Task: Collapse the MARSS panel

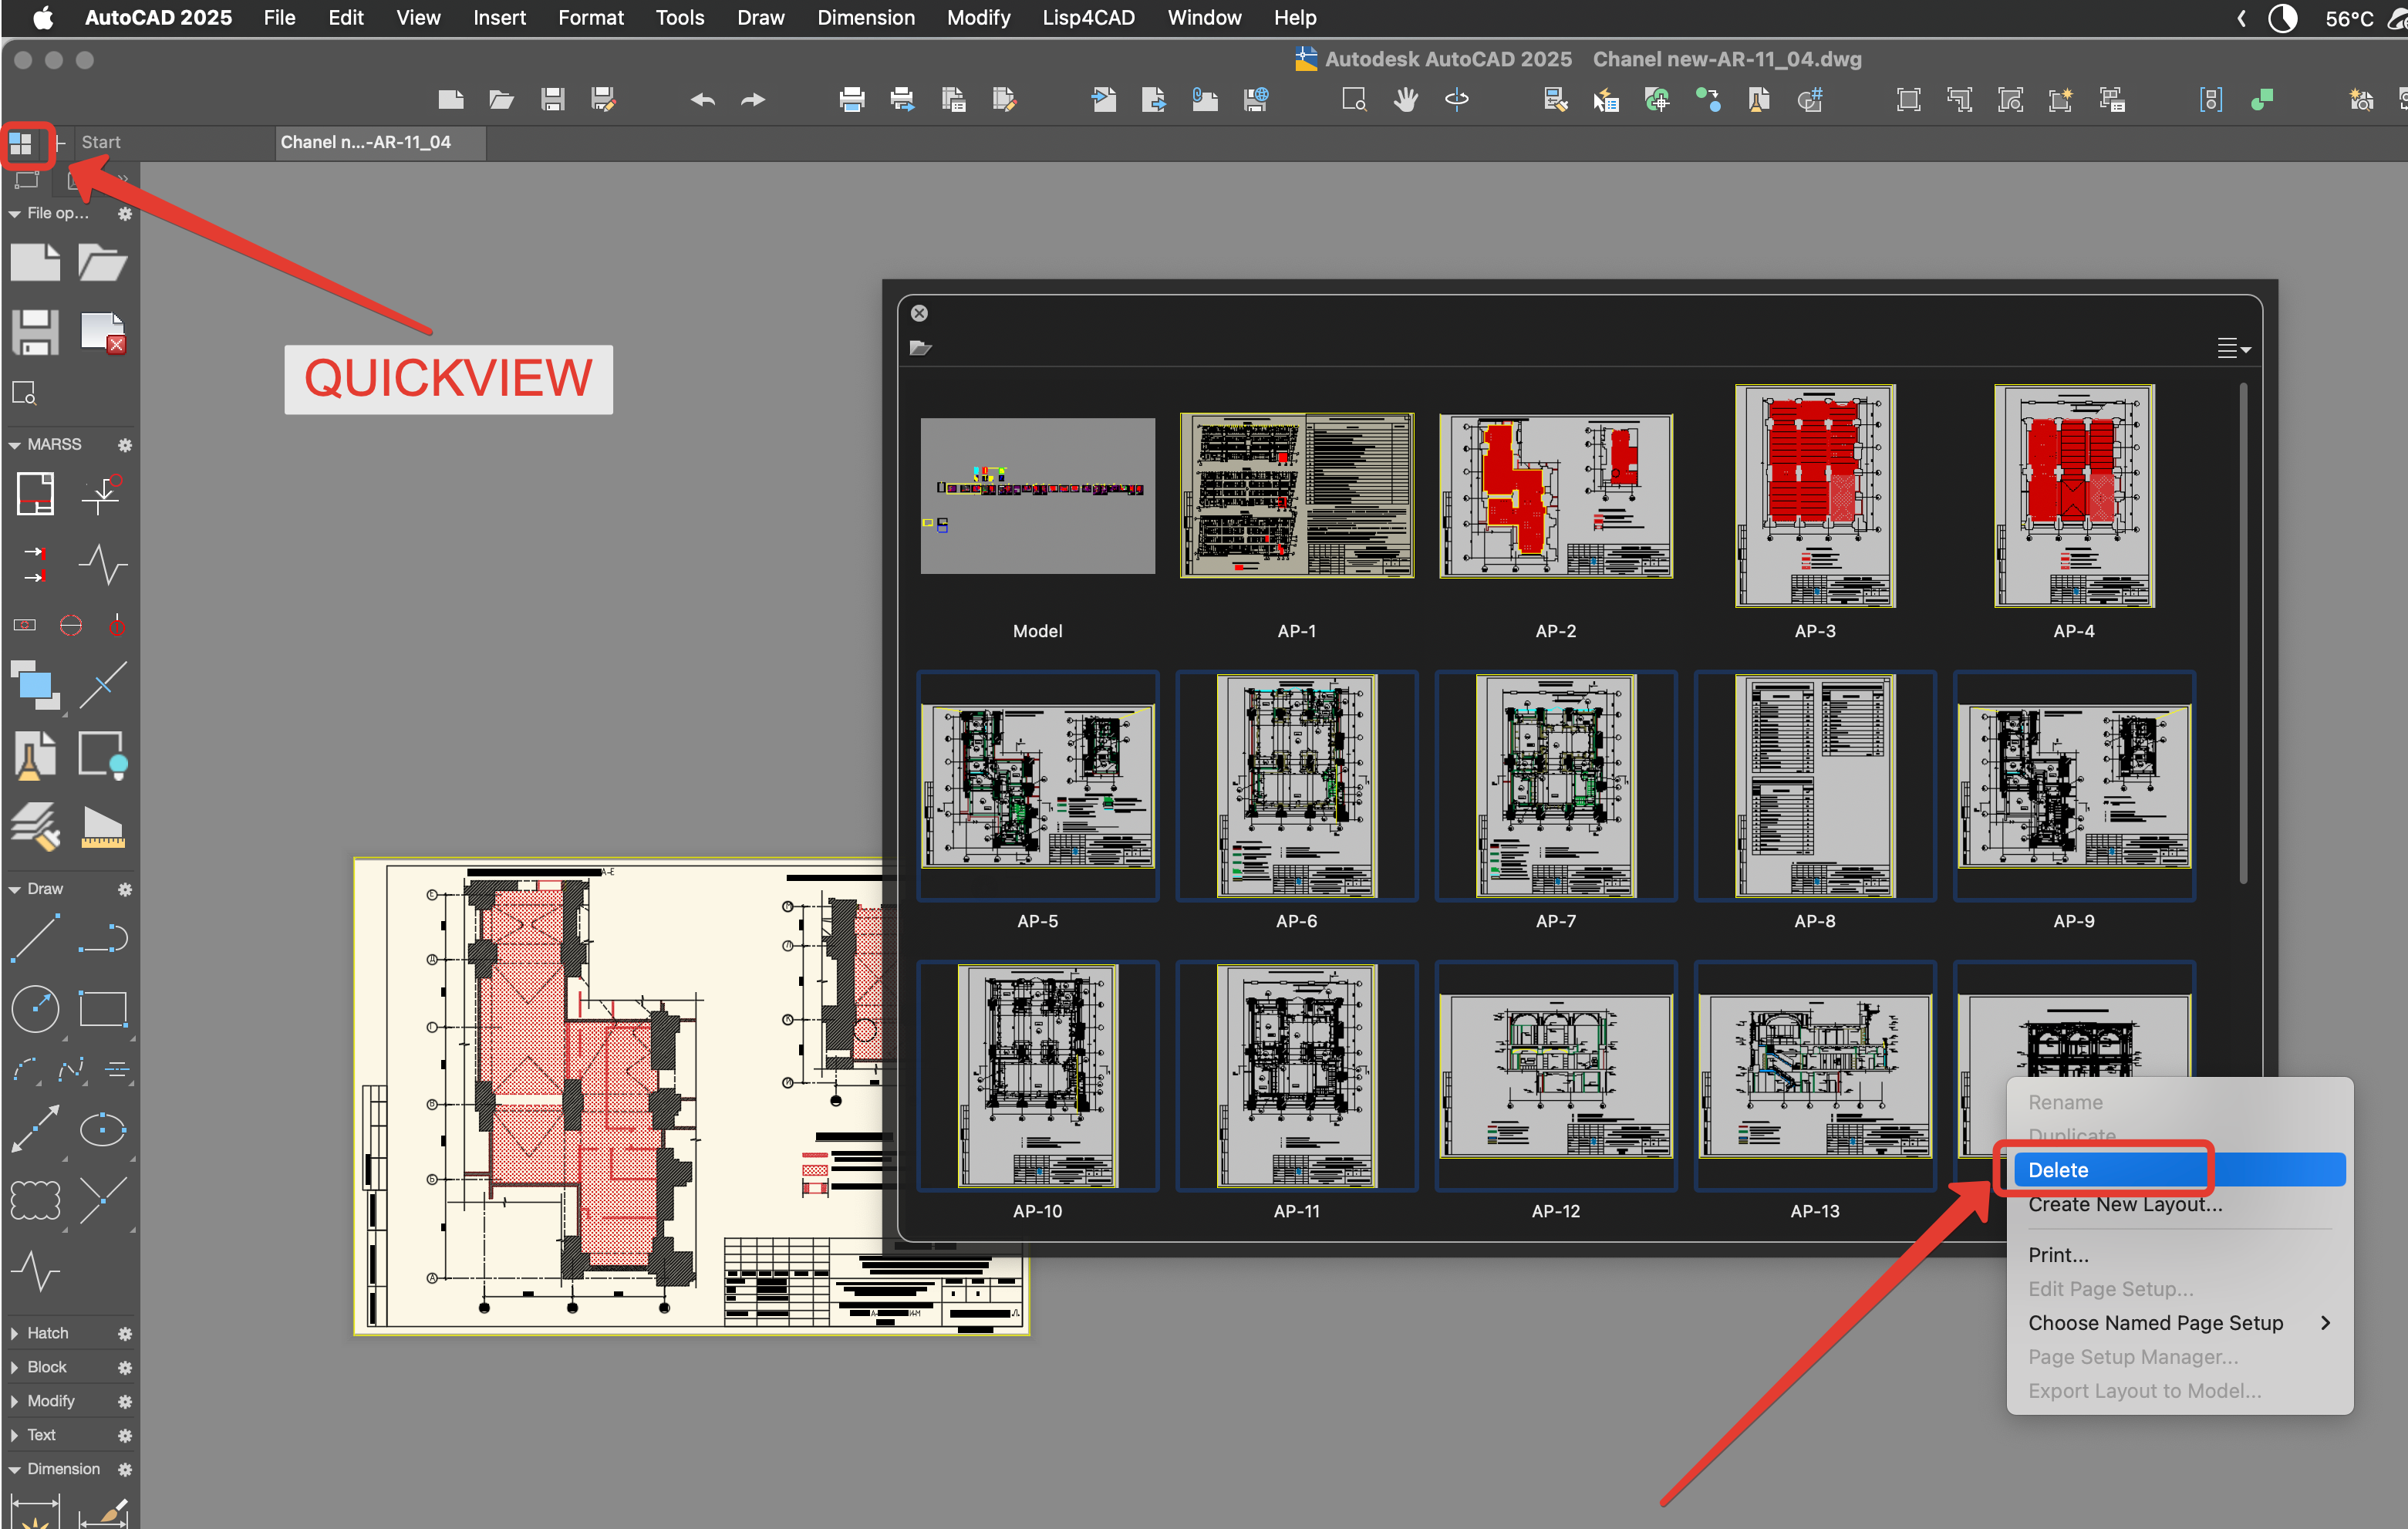Action: [14, 445]
